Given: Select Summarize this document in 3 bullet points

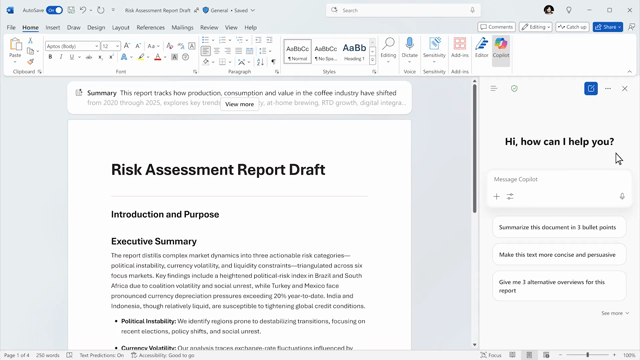Looking at the screenshot, I should pyautogui.click(x=559, y=227).
